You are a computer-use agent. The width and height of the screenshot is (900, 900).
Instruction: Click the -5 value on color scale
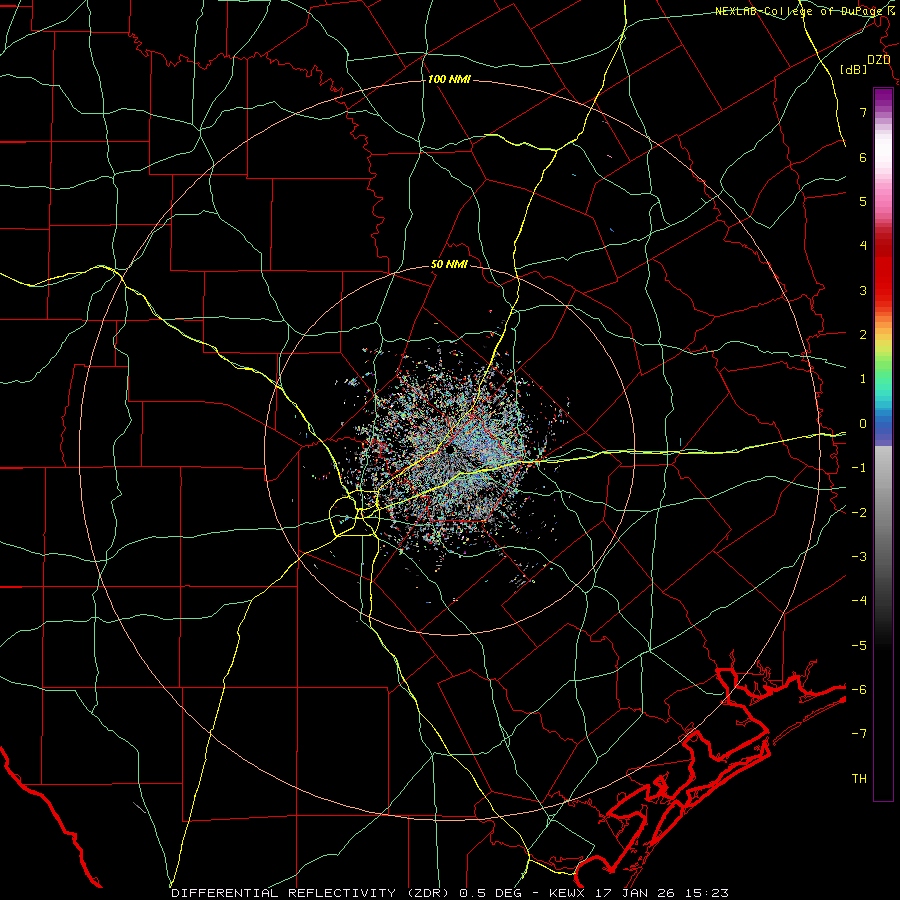pyautogui.click(x=859, y=646)
